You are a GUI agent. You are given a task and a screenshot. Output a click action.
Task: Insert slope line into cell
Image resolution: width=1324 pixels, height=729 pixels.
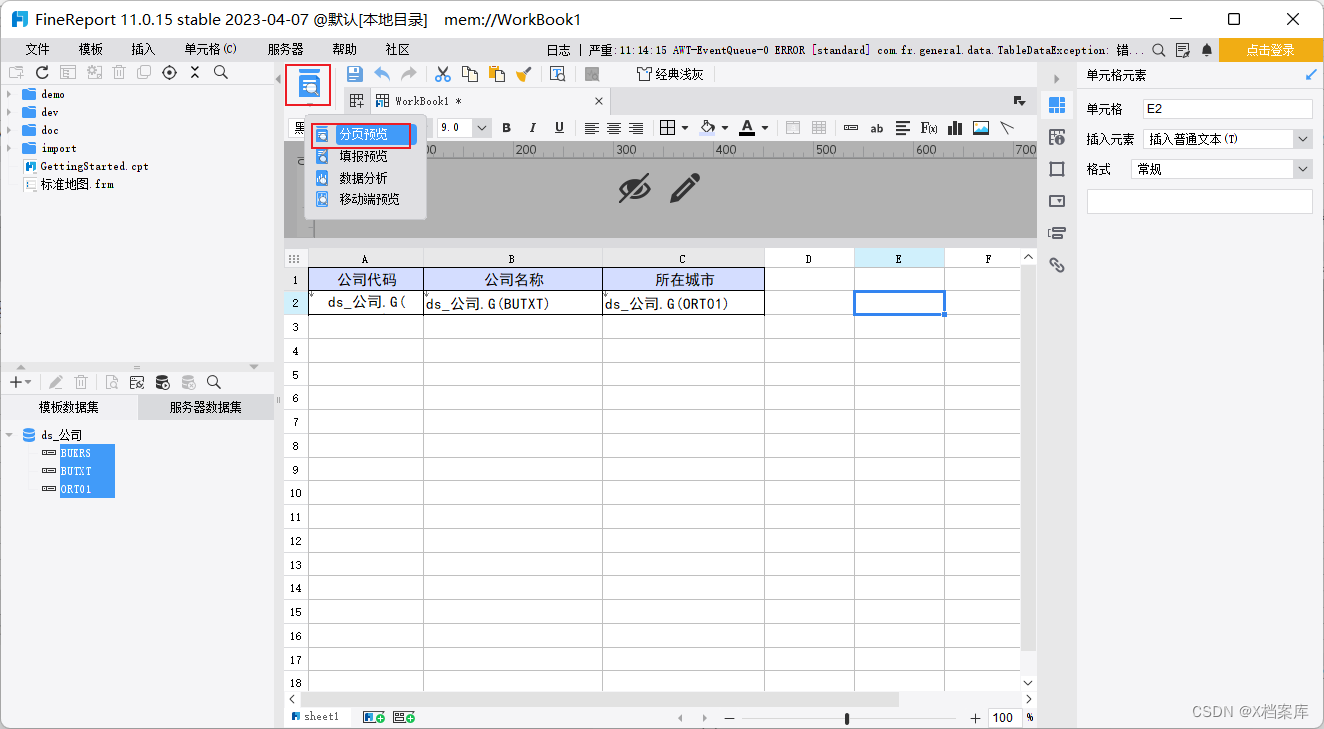[1007, 127]
